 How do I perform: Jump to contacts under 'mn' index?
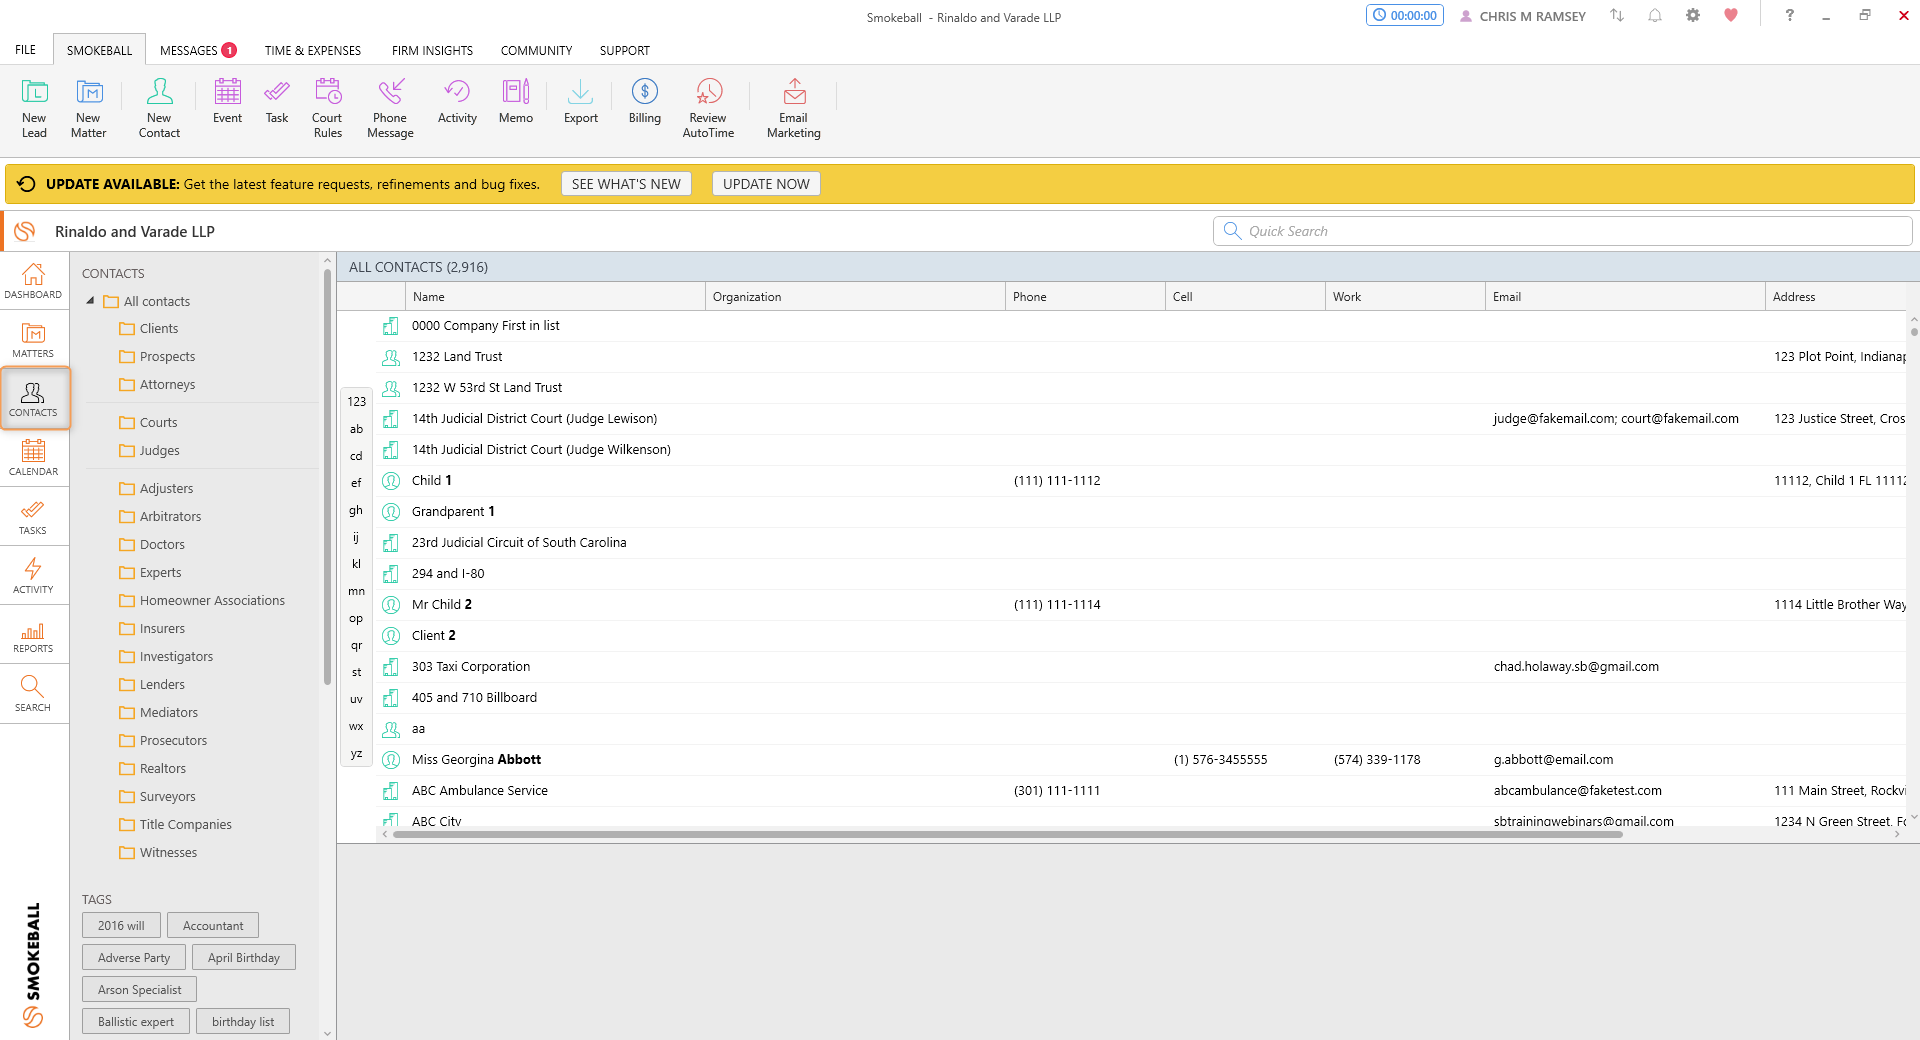click(356, 591)
